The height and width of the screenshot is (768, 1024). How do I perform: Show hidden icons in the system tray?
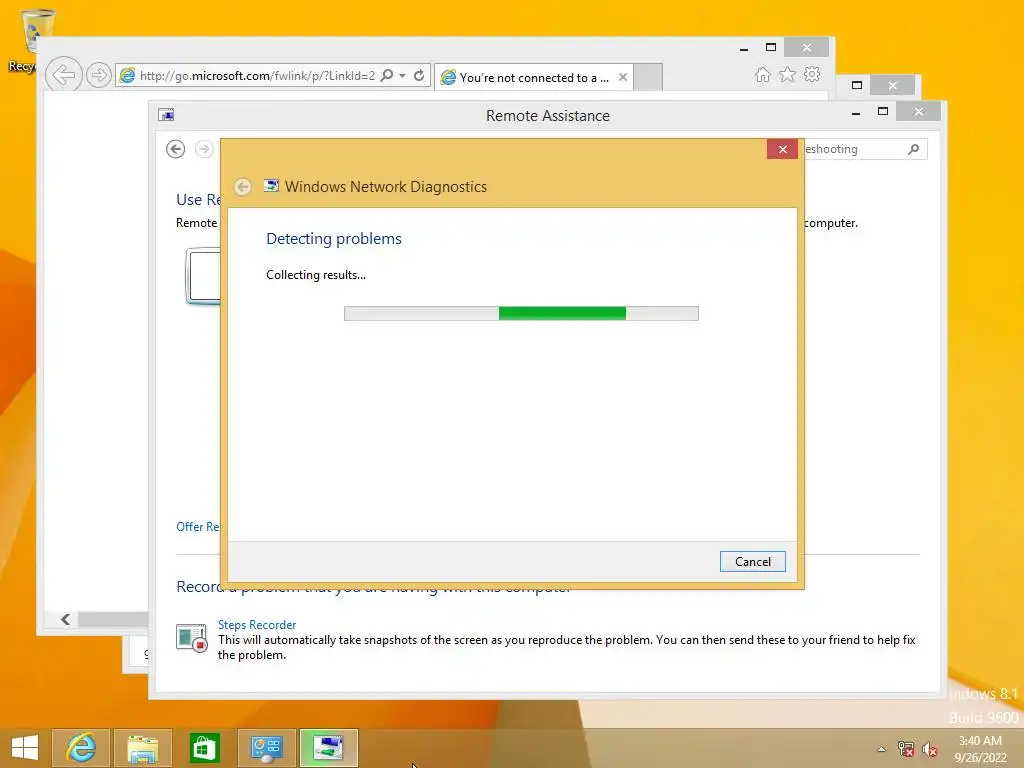(x=881, y=749)
